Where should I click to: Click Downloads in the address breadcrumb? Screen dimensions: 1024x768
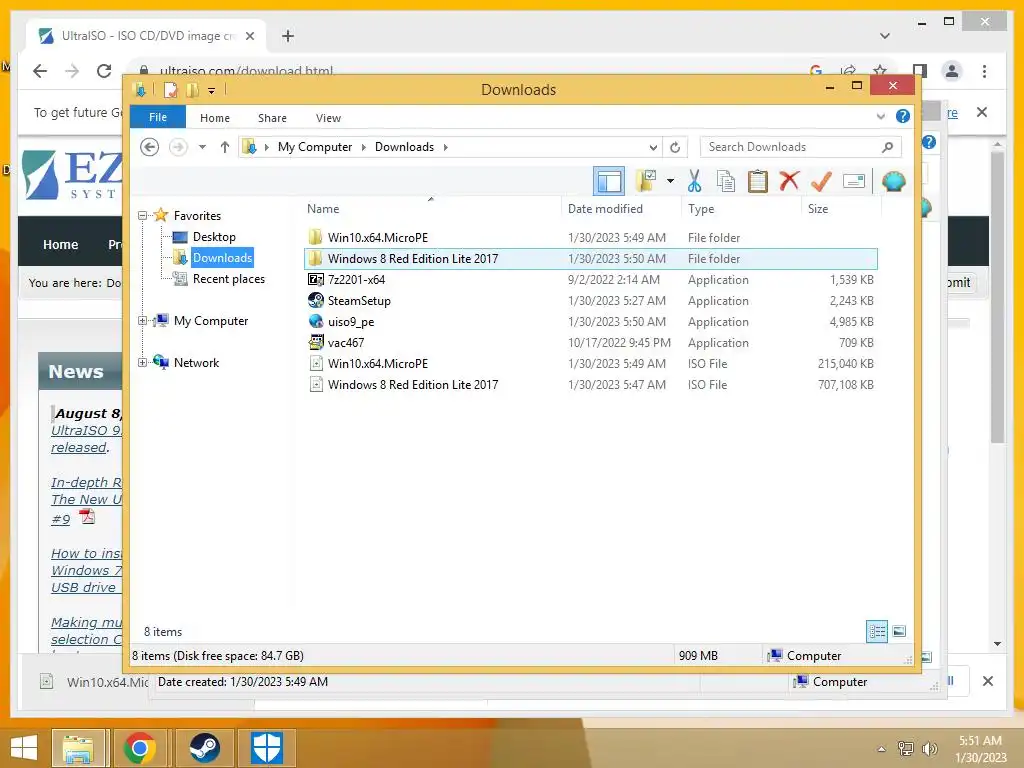point(404,147)
